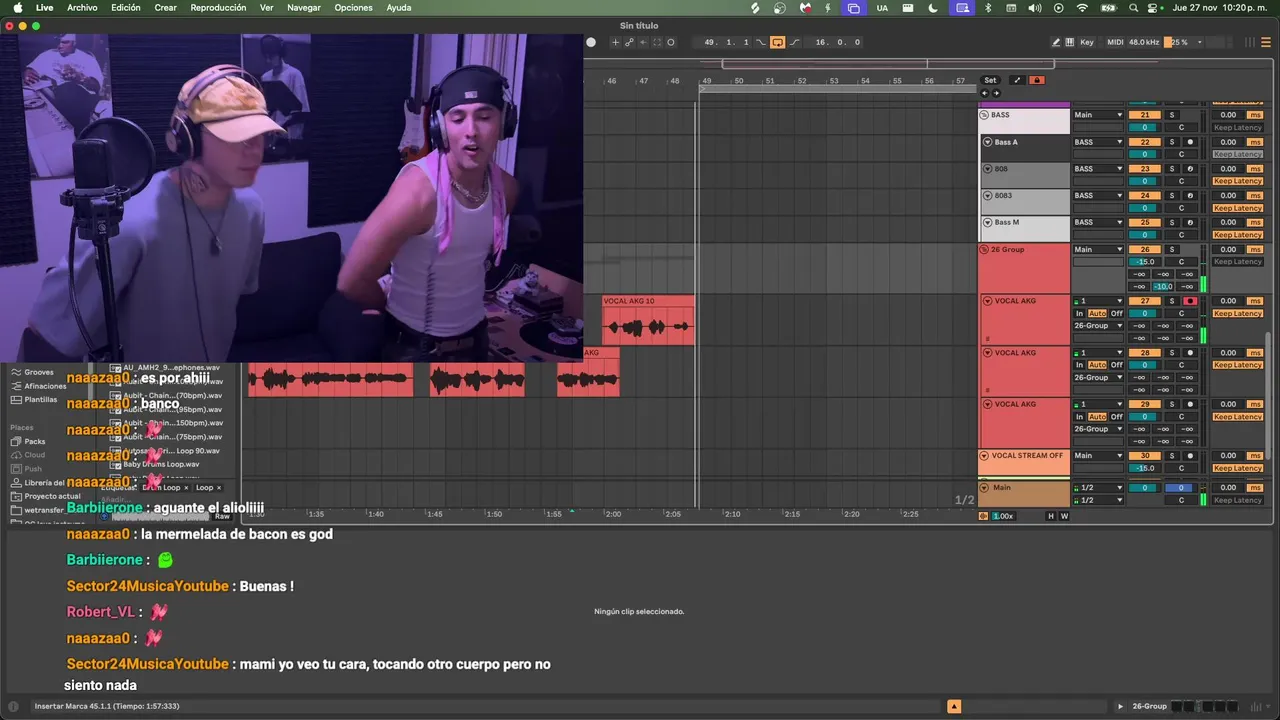
Task: Unfold the Bass A track
Action: tap(988, 142)
